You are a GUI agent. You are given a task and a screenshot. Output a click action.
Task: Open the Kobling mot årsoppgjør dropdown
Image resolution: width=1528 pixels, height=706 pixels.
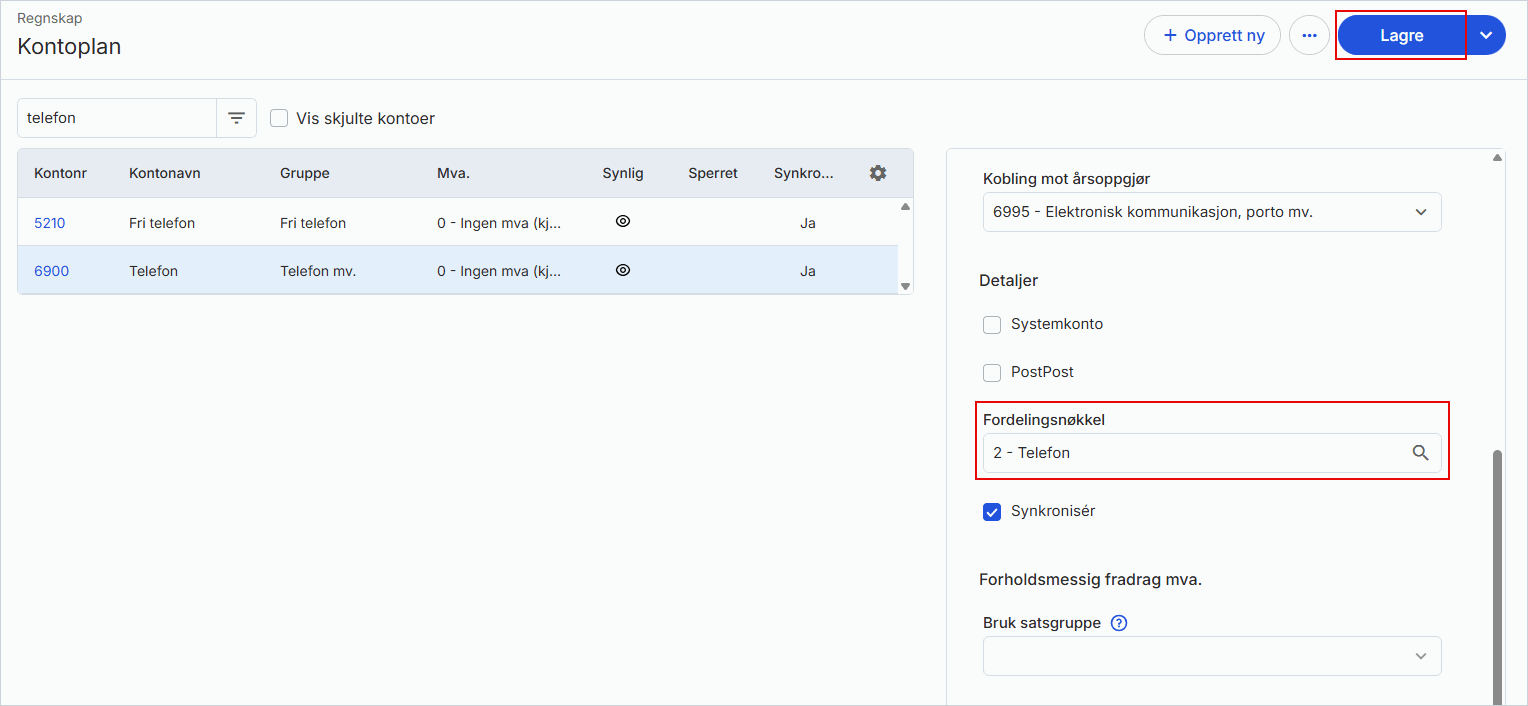(1212, 212)
